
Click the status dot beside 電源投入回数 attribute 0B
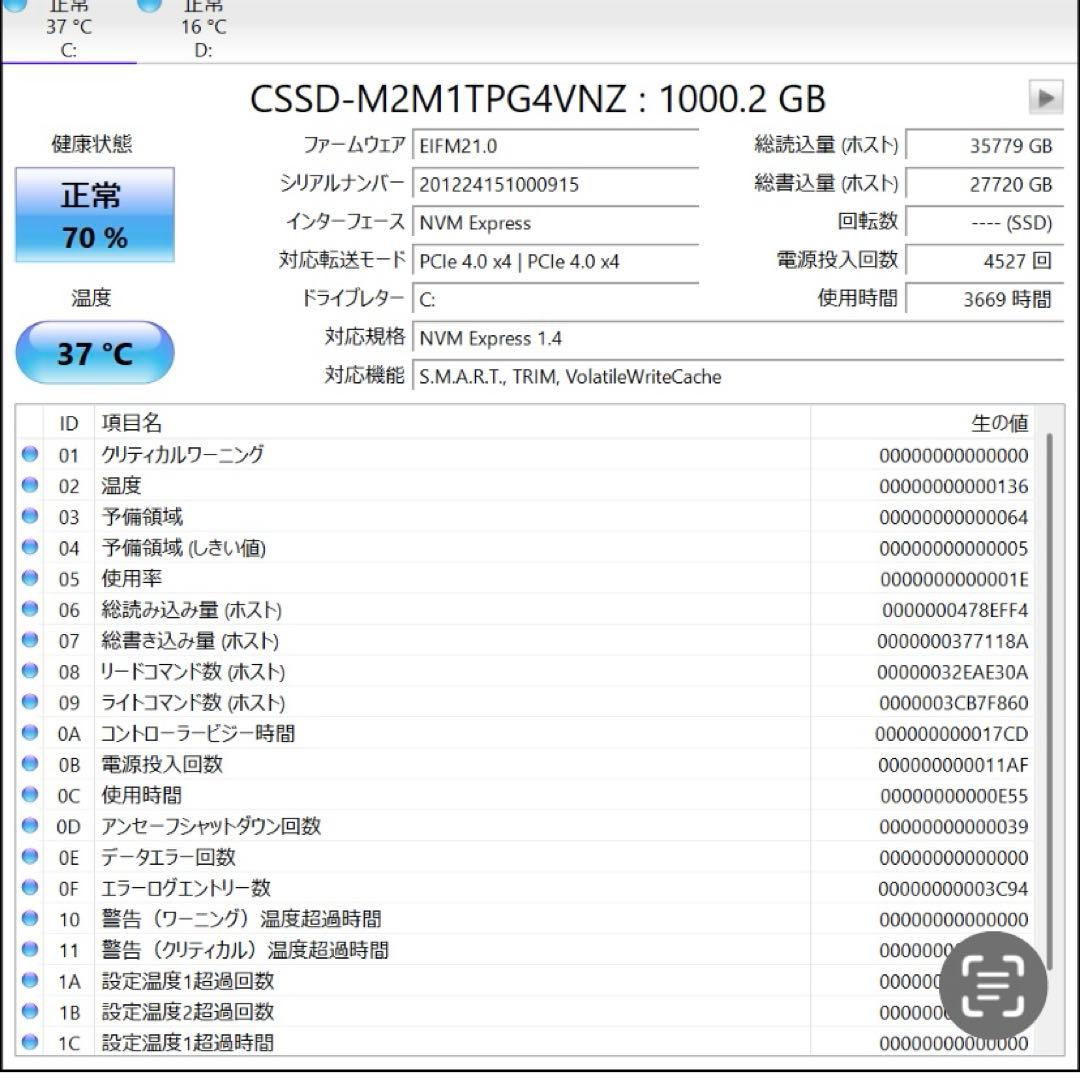pos(29,764)
